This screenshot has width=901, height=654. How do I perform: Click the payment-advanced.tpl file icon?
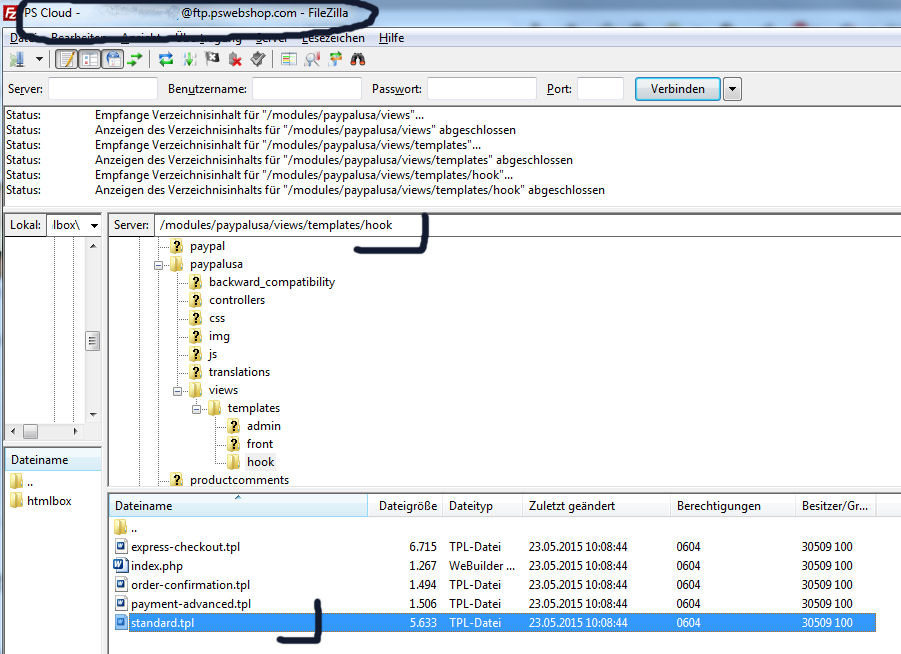click(121, 603)
